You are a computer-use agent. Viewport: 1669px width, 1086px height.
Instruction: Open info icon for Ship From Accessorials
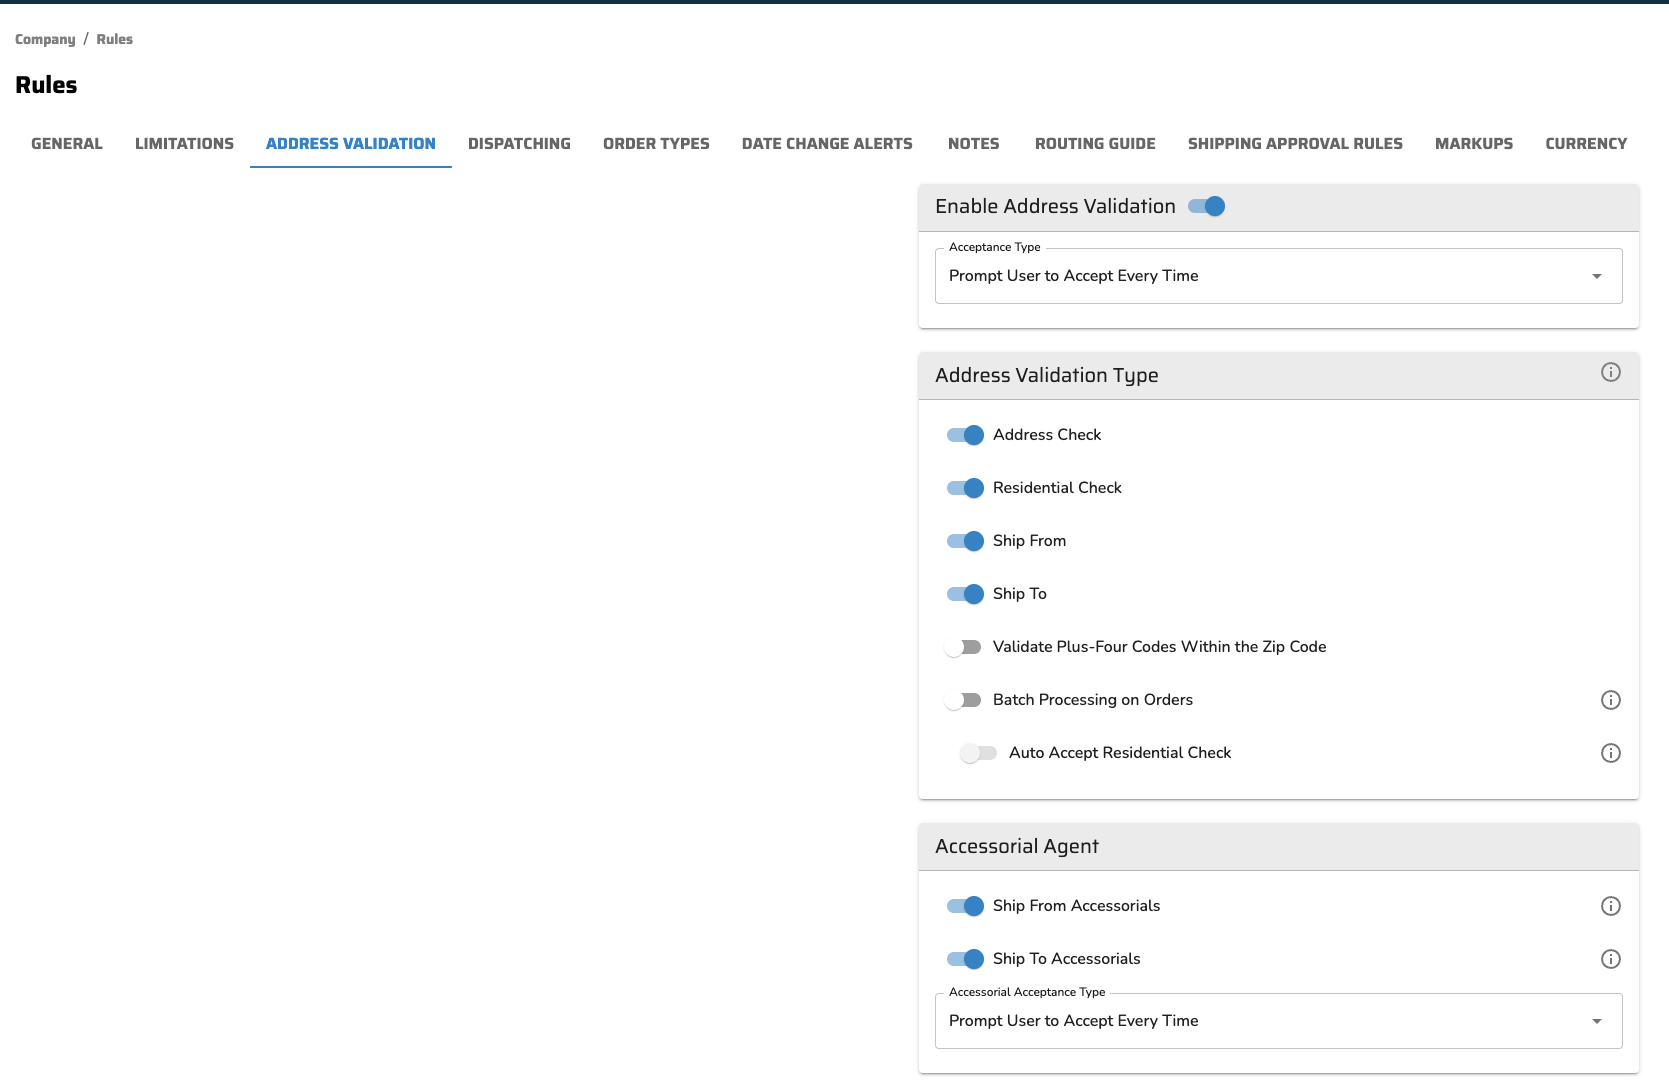click(x=1610, y=906)
